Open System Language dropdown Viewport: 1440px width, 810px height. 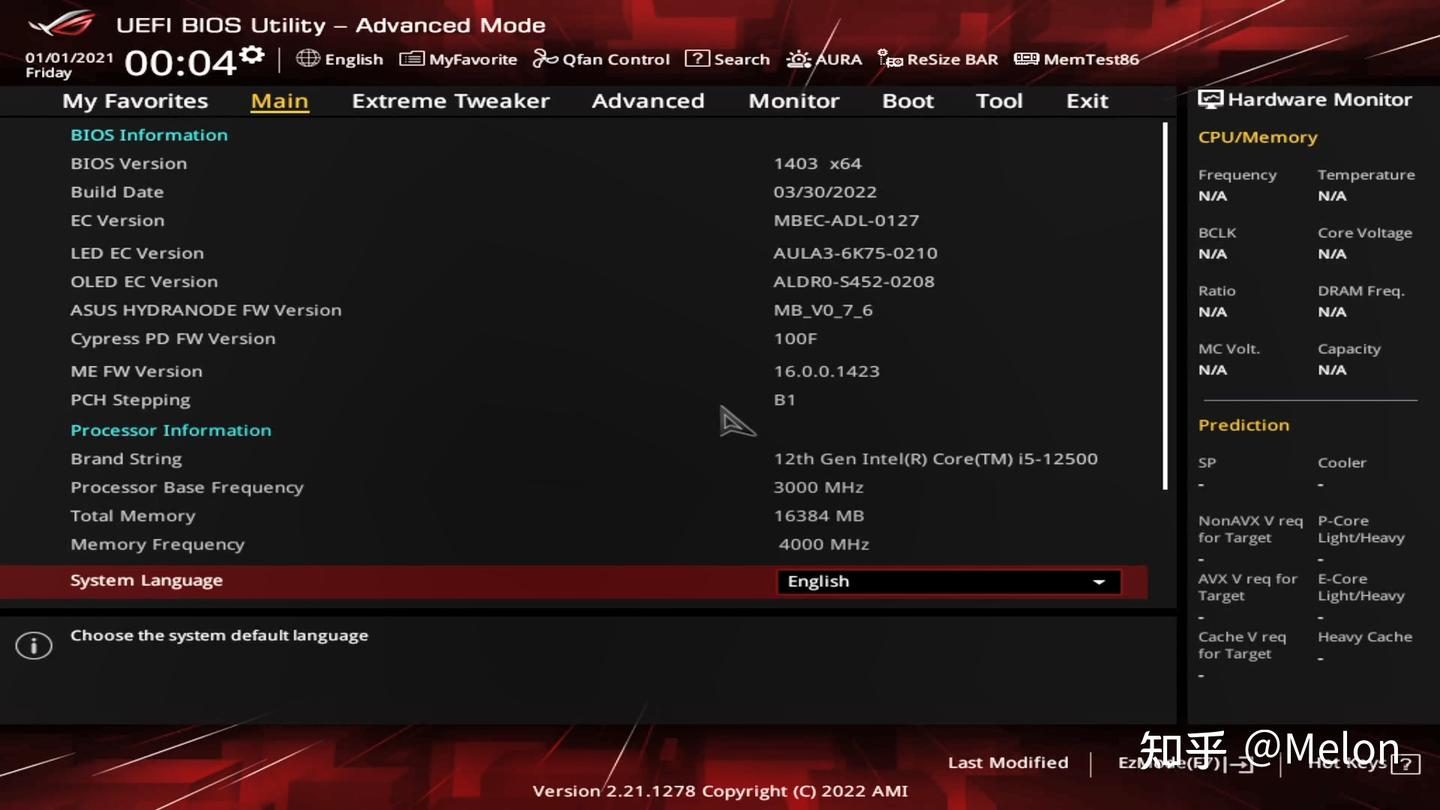948,581
